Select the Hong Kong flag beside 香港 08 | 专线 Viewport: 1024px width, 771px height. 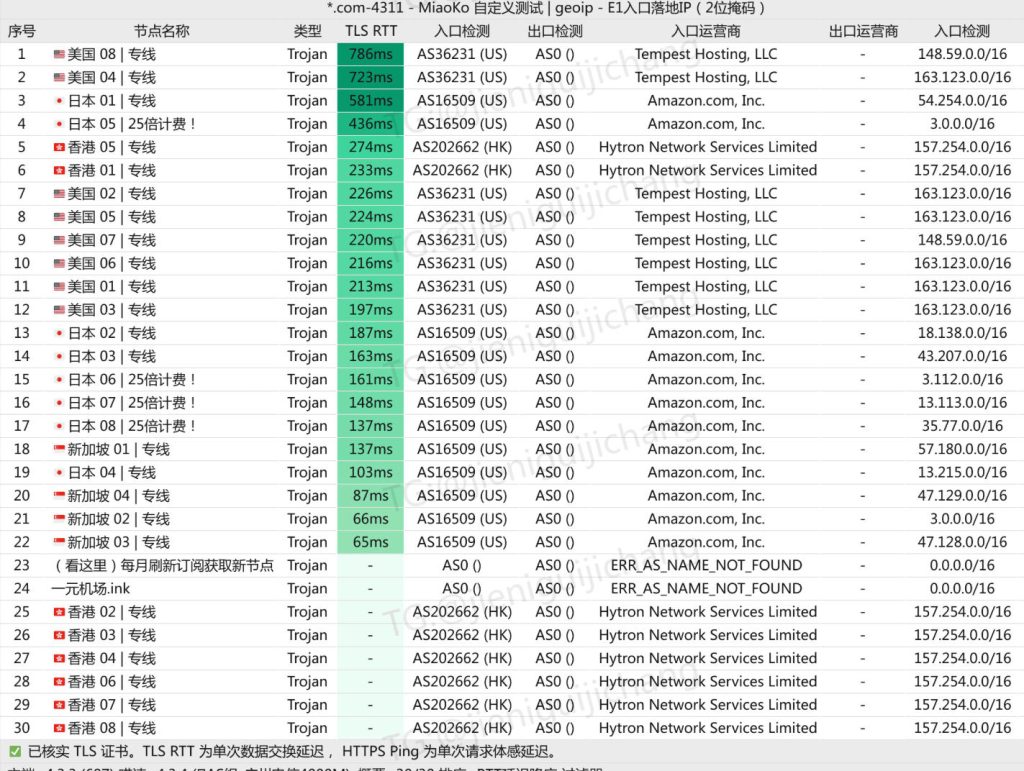(x=59, y=729)
